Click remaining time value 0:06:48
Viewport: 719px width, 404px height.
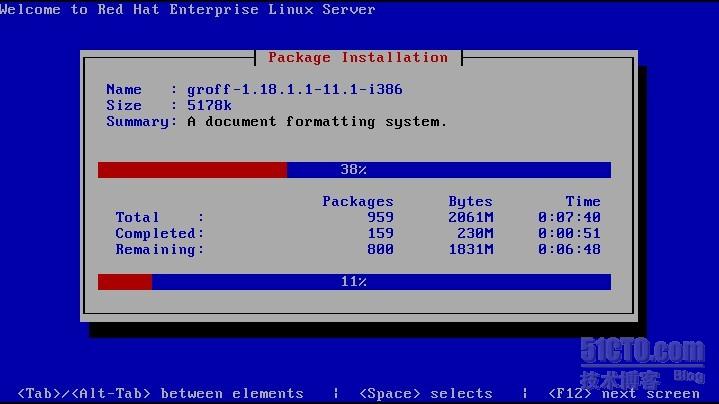569,249
